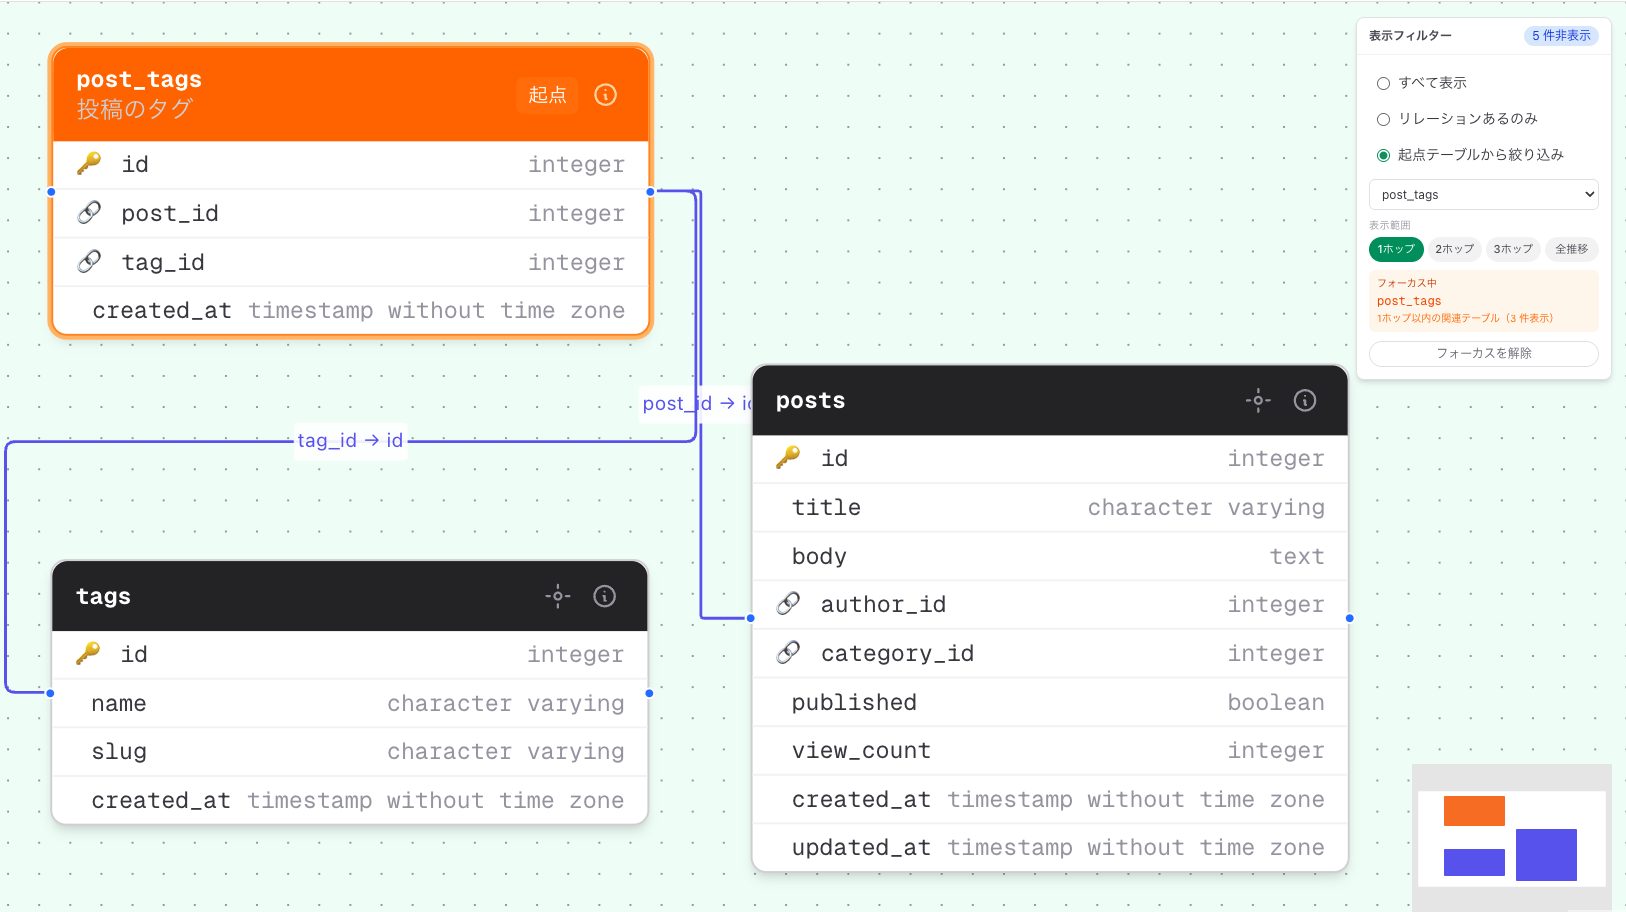Click the tag_id → id relation label

(350, 441)
